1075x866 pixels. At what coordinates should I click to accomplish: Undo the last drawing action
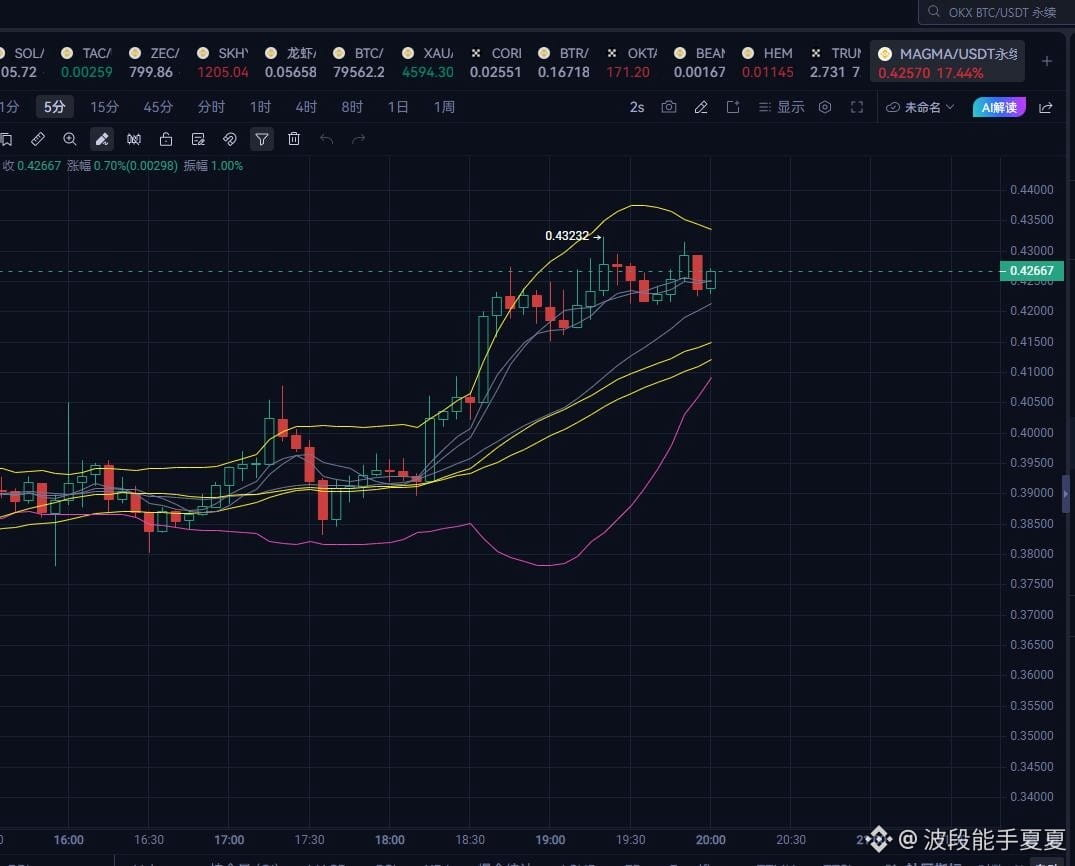tap(326, 139)
